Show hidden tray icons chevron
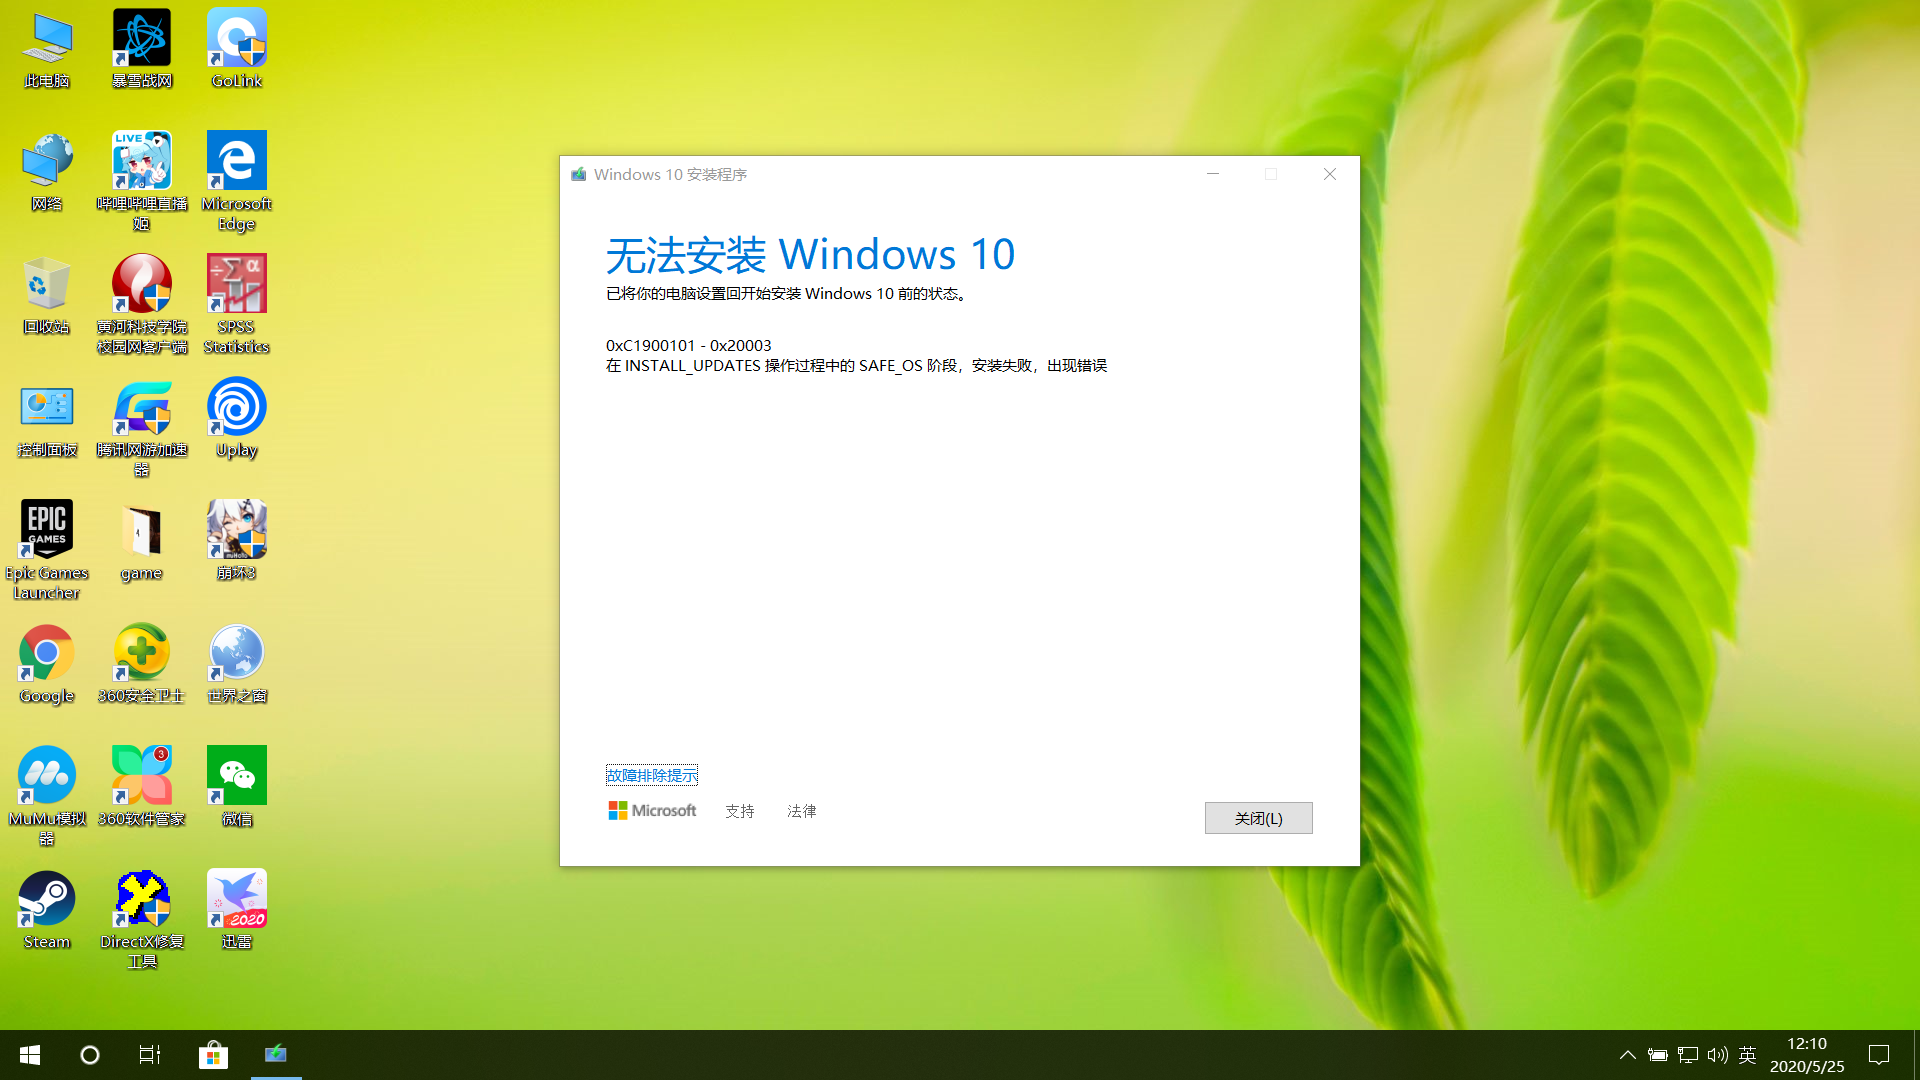This screenshot has width=1920, height=1080. click(x=1628, y=1055)
